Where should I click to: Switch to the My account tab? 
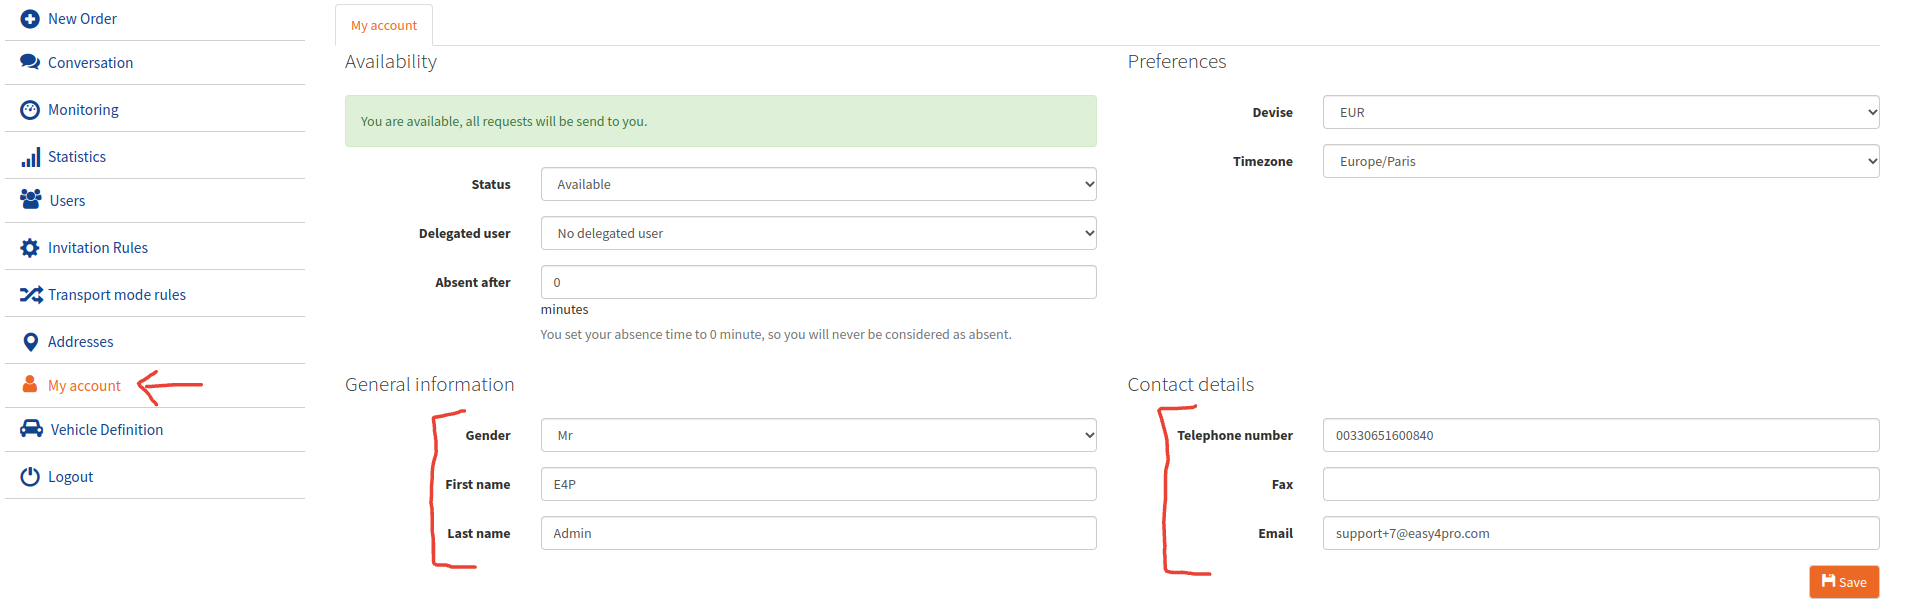[384, 25]
